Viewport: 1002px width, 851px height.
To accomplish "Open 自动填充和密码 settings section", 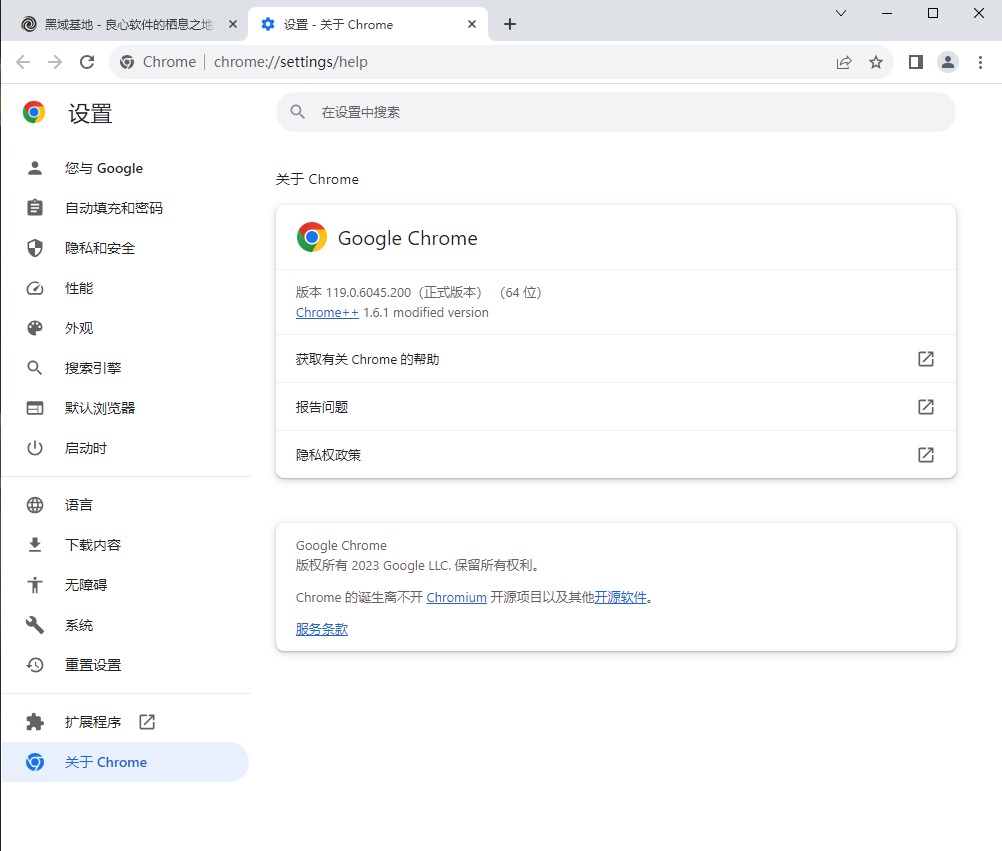I will tap(125, 208).
